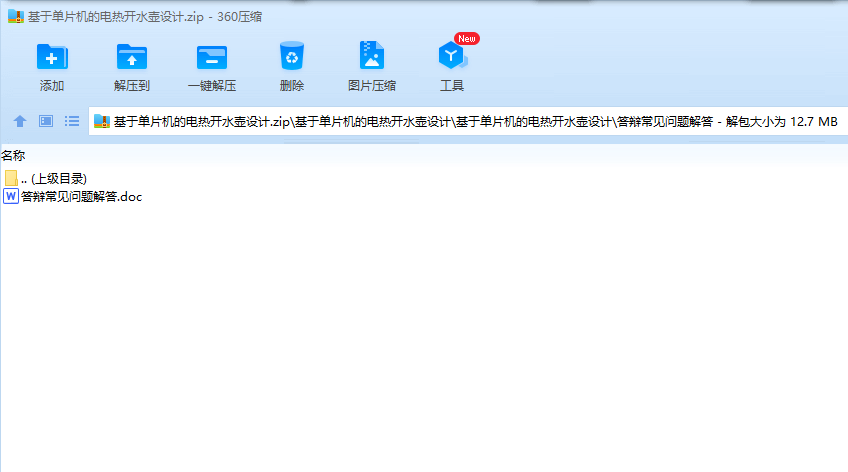Sort by the 名称 column header
The height and width of the screenshot is (472, 848).
pyautogui.click(x=13, y=156)
